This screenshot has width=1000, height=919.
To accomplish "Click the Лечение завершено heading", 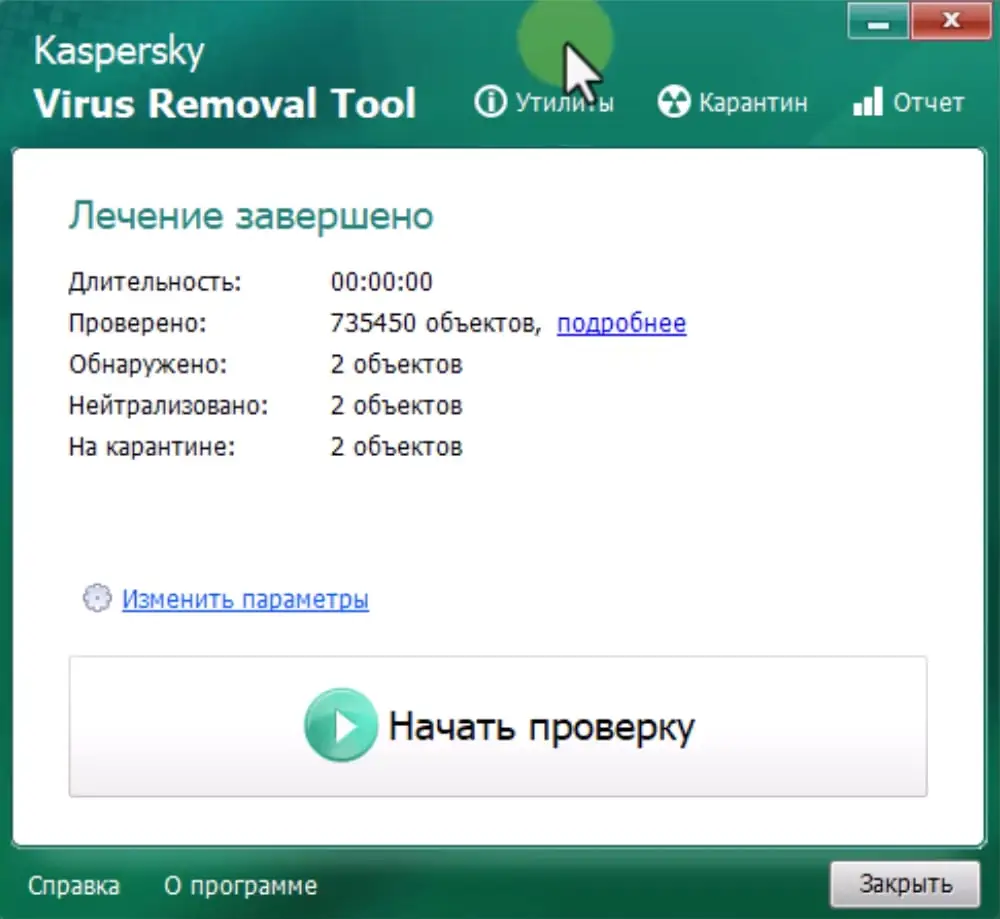I will pyautogui.click(x=251, y=216).
